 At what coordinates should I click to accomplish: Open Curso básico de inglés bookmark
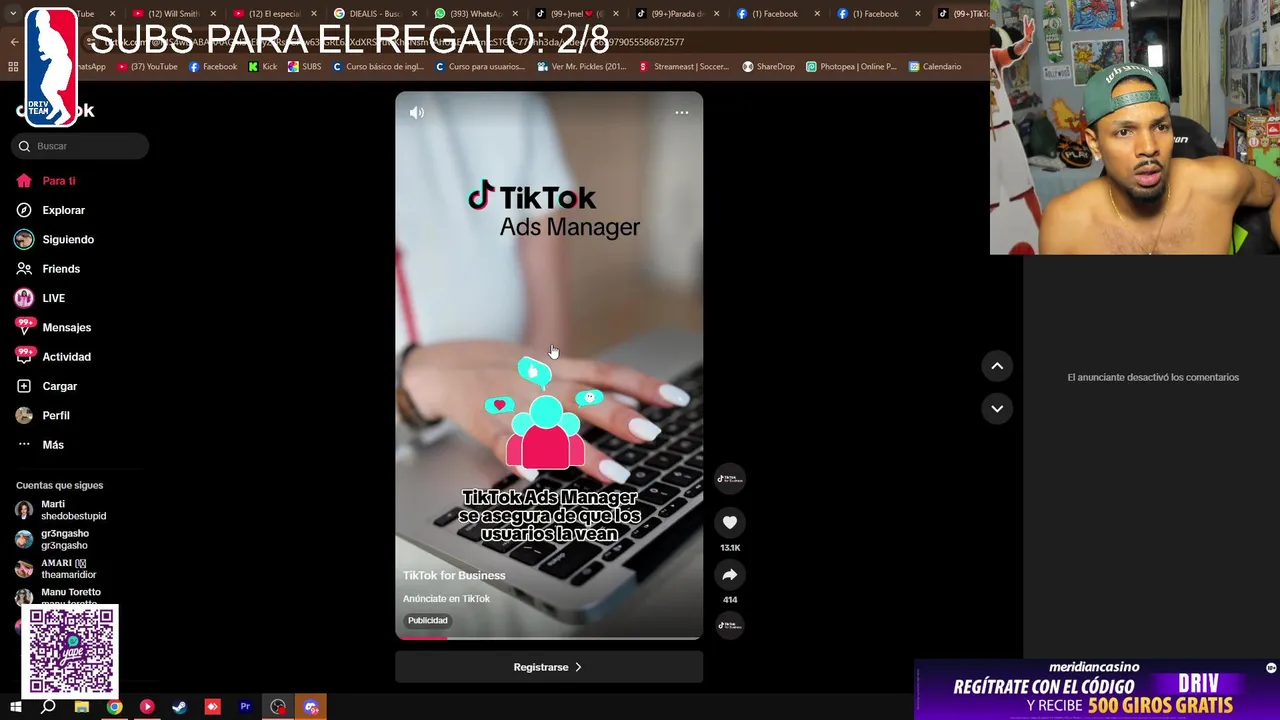click(x=378, y=67)
